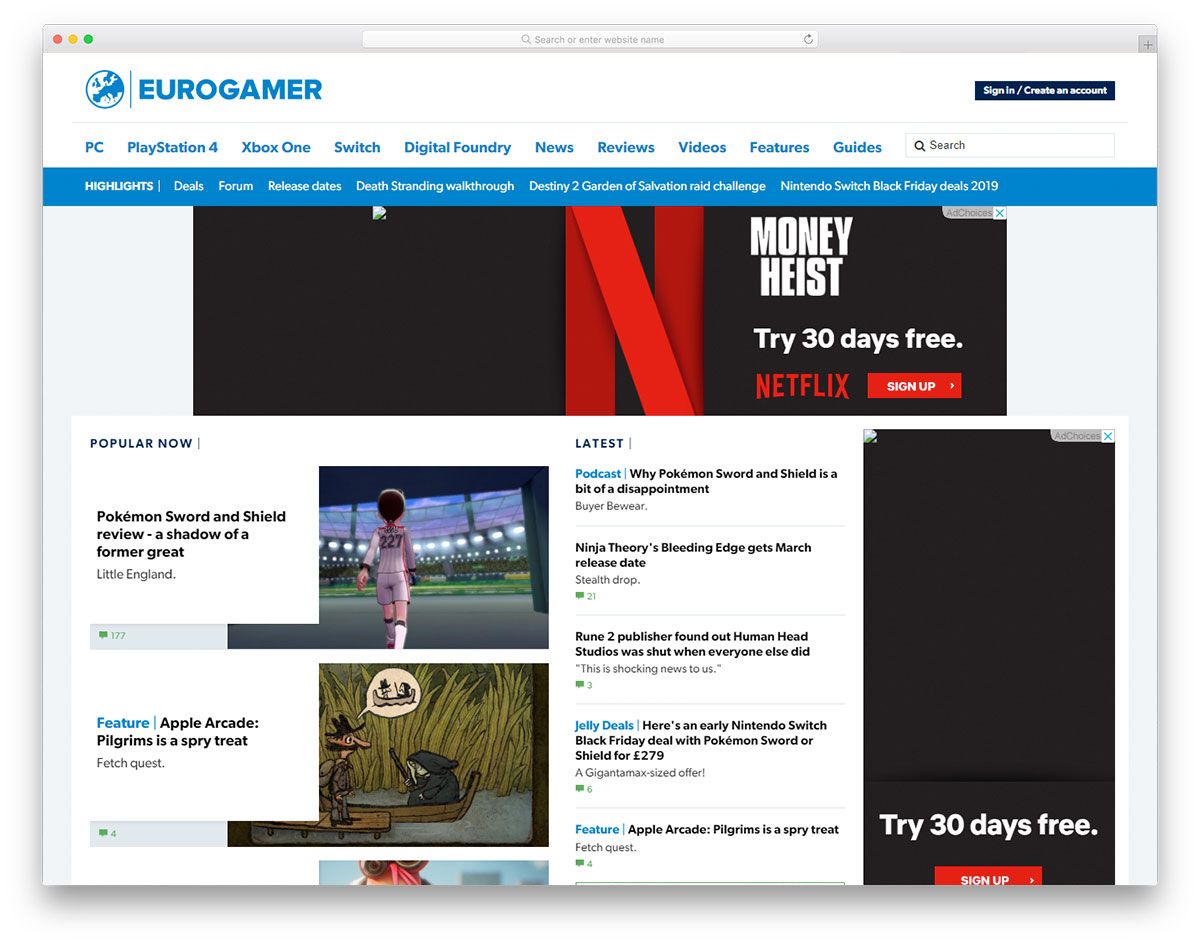The width and height of the screenshot is (1200, 946).
Task: Click the 'This is shocking news to us.' quote
Action: tap(648, 669)
